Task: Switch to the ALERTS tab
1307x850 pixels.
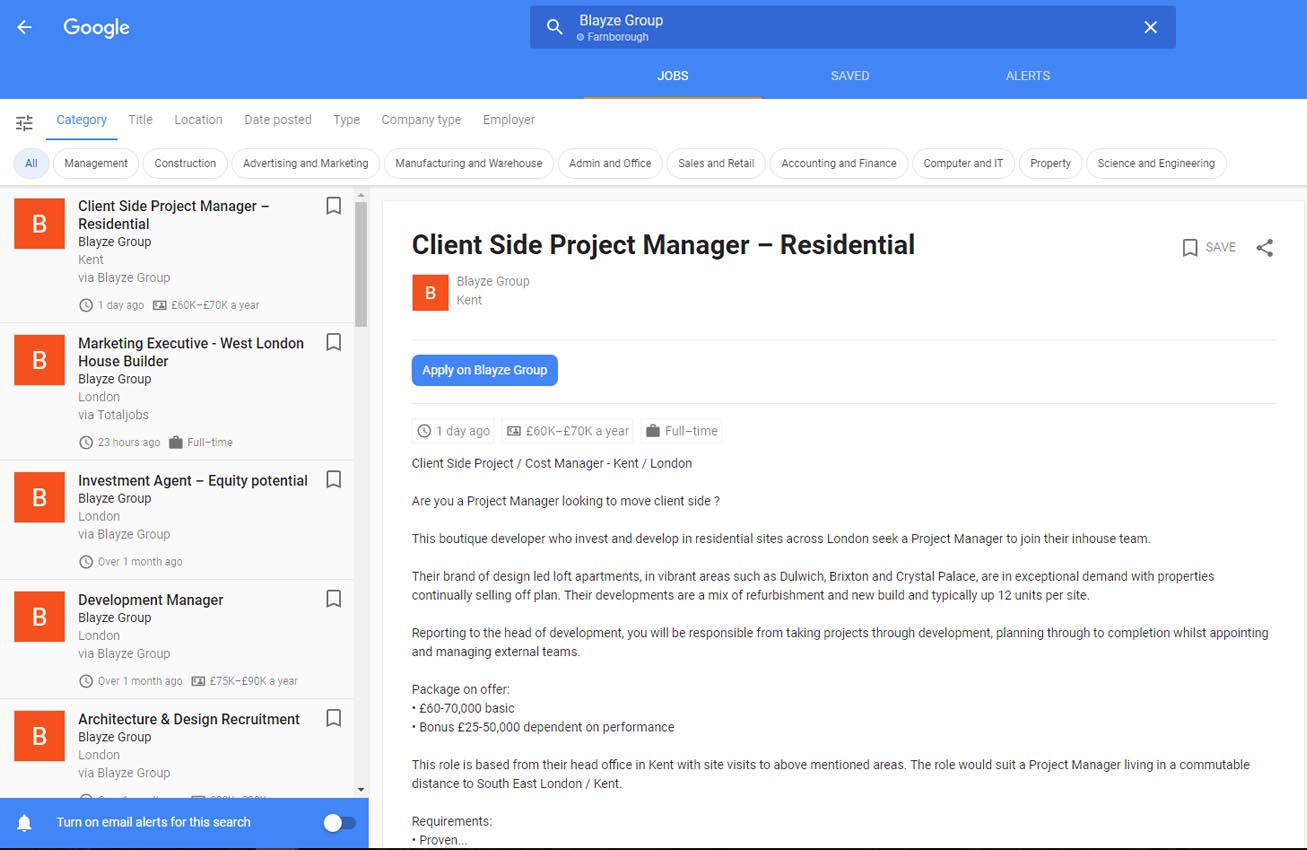Action: (1028, 76)
